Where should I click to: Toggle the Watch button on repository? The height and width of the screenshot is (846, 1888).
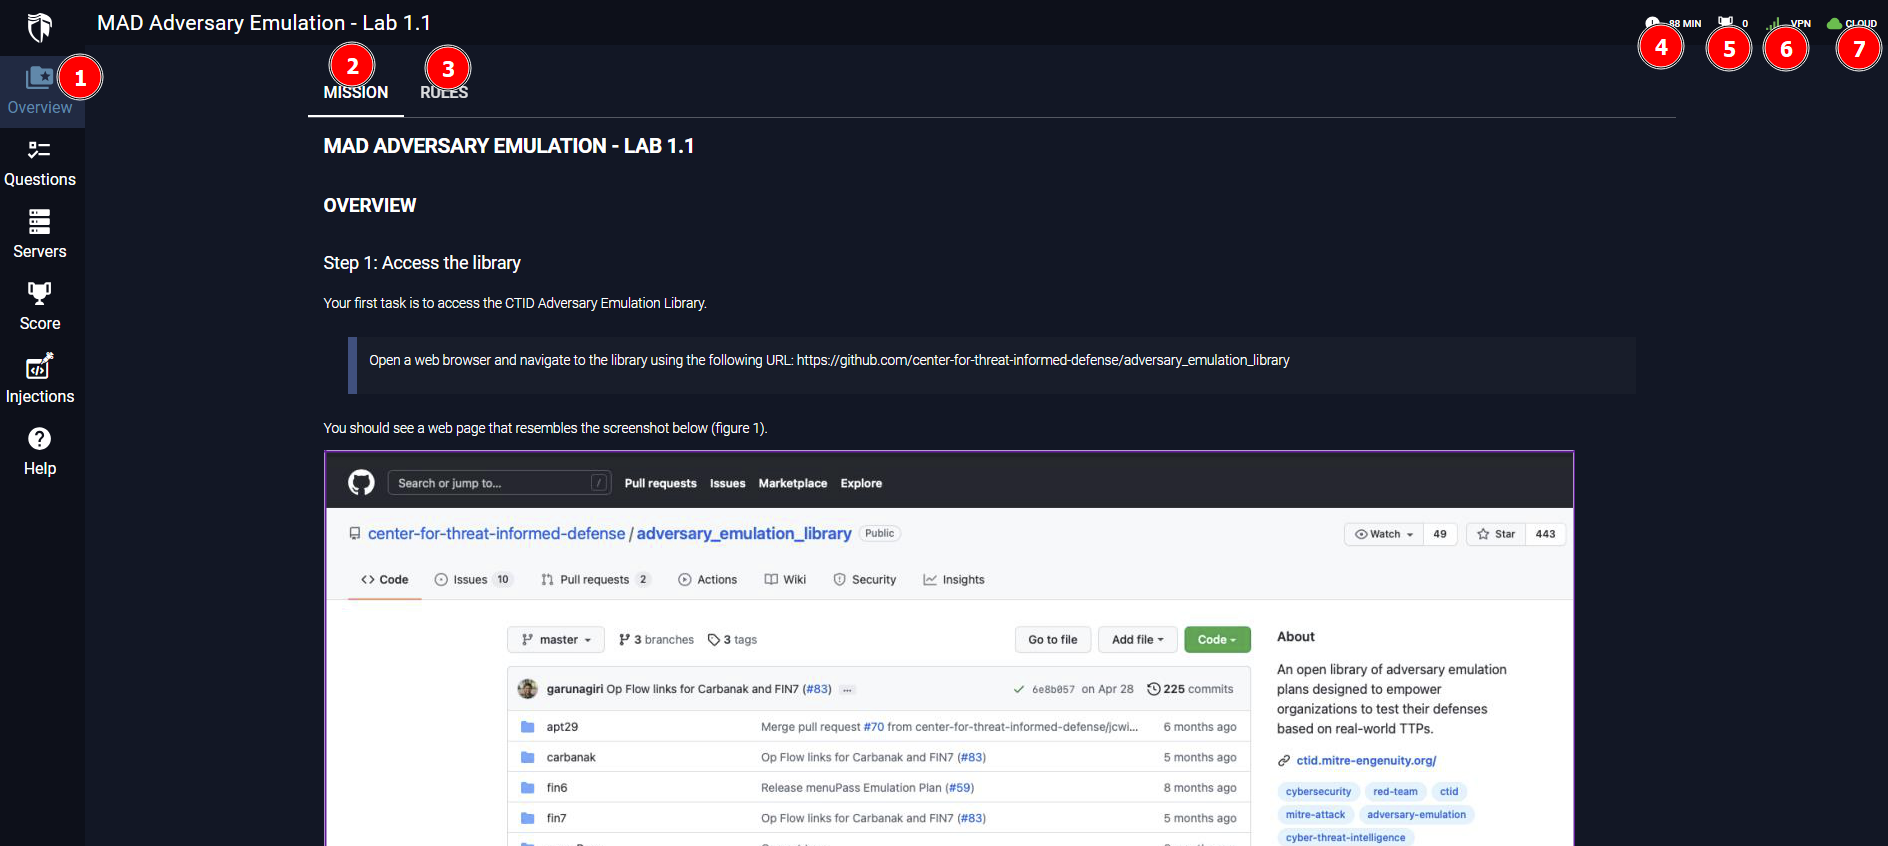tap(1384, 534)
